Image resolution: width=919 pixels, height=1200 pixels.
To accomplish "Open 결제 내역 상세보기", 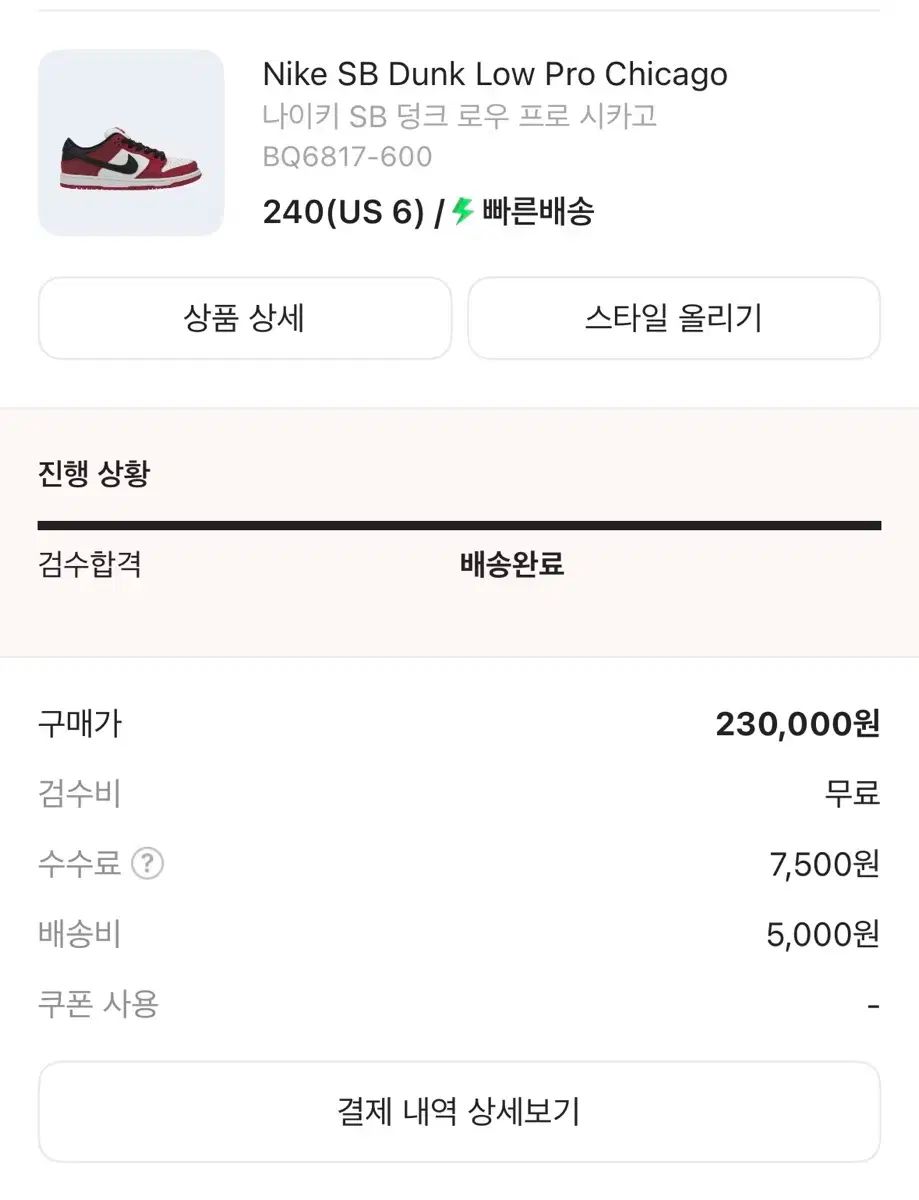I will coord(459,1111).
